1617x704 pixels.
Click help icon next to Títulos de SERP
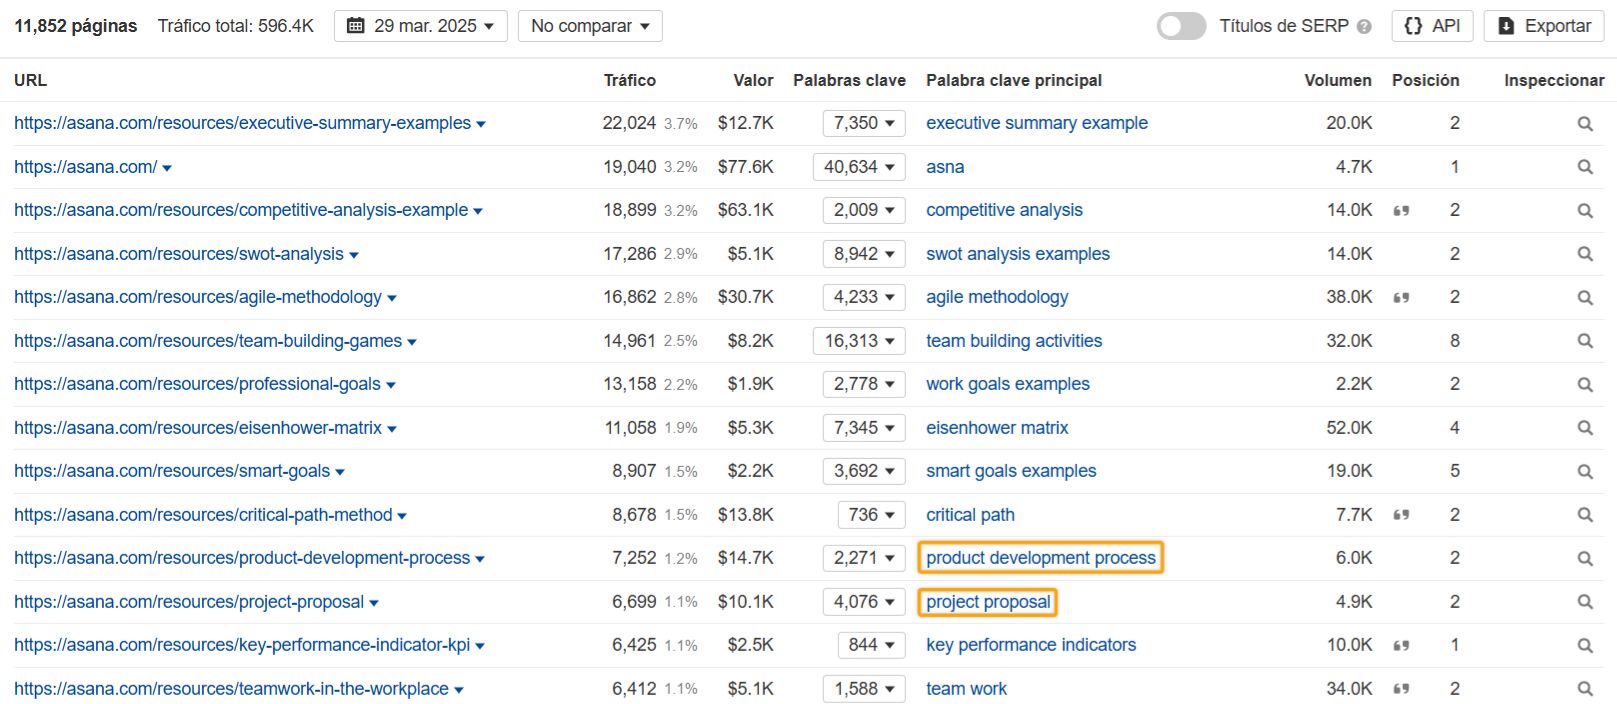1364,27
